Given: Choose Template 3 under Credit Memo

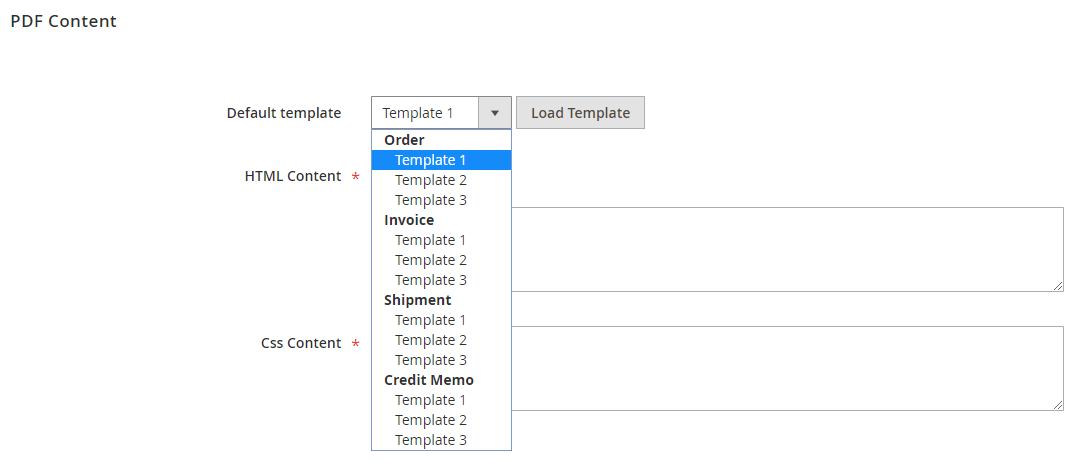Looking at the screenshot, I should (x=442, y=441).
